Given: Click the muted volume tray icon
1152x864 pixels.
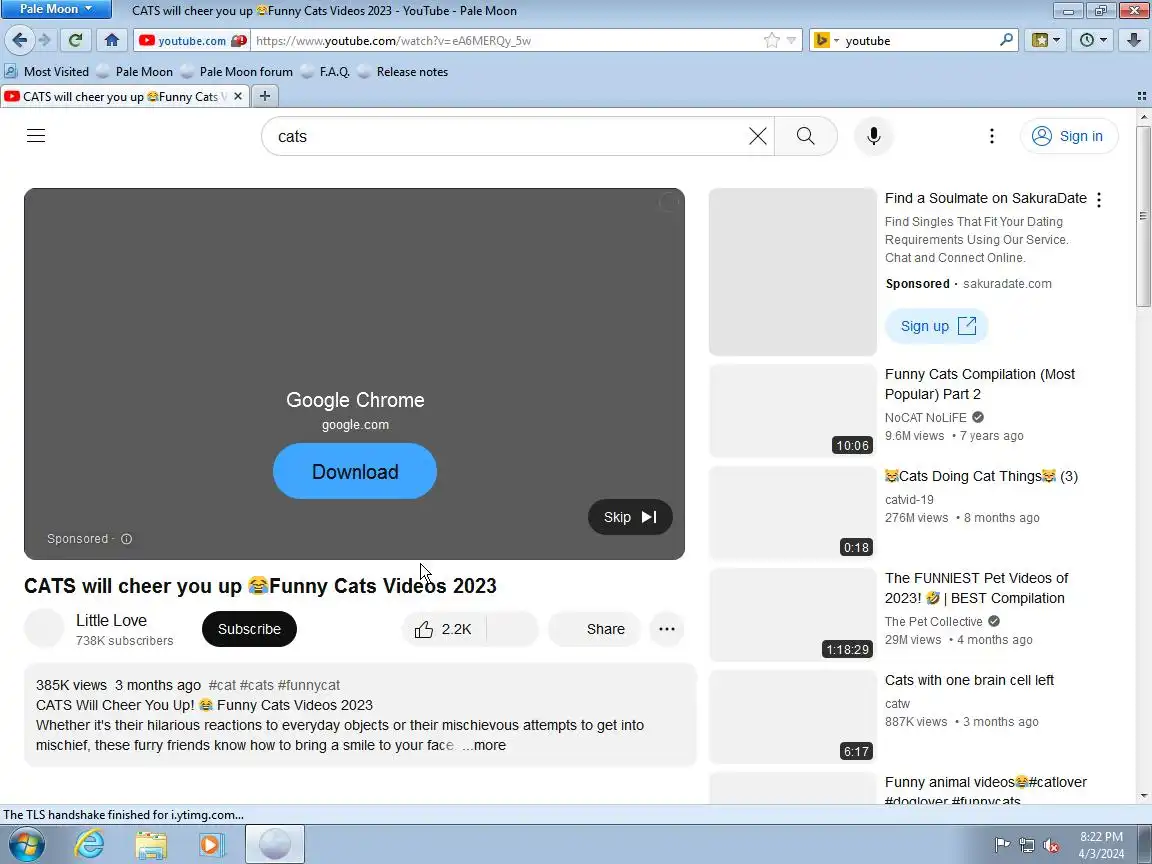Looking at the screenshot, I should coord(1051,846).
